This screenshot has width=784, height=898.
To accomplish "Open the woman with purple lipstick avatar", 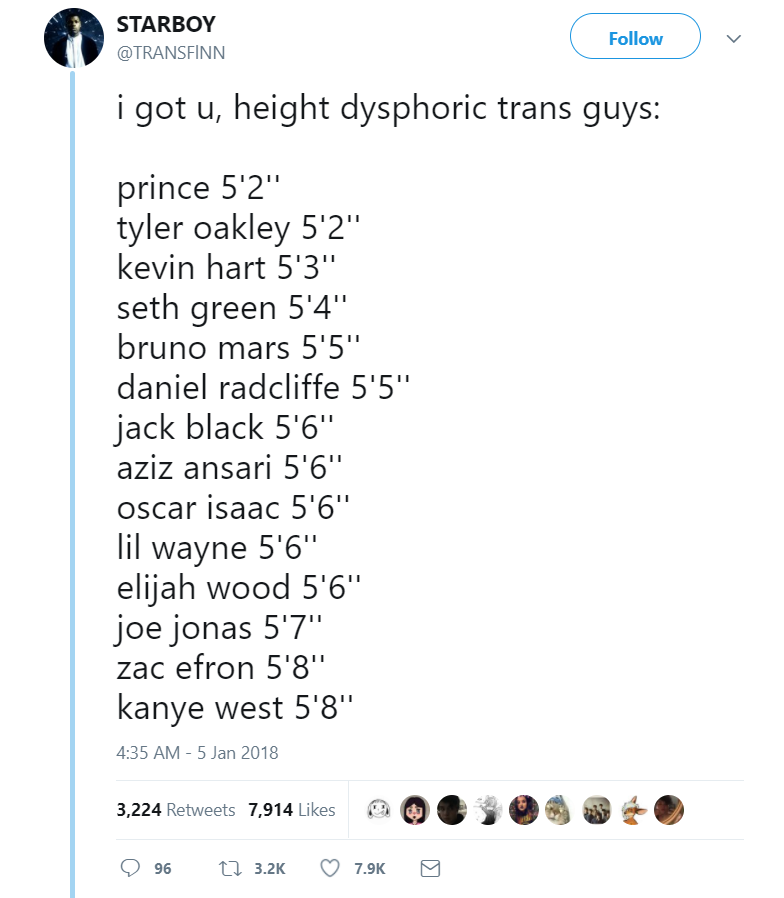I will [523, 810].
